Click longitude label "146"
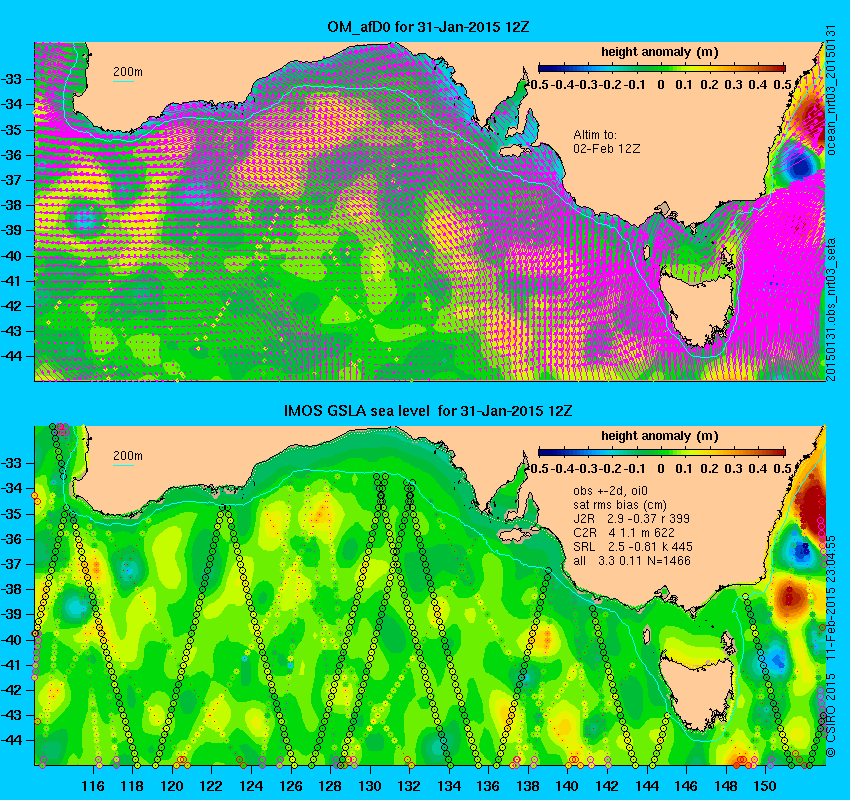Screen dimensions: 850x800 [686, 786]
